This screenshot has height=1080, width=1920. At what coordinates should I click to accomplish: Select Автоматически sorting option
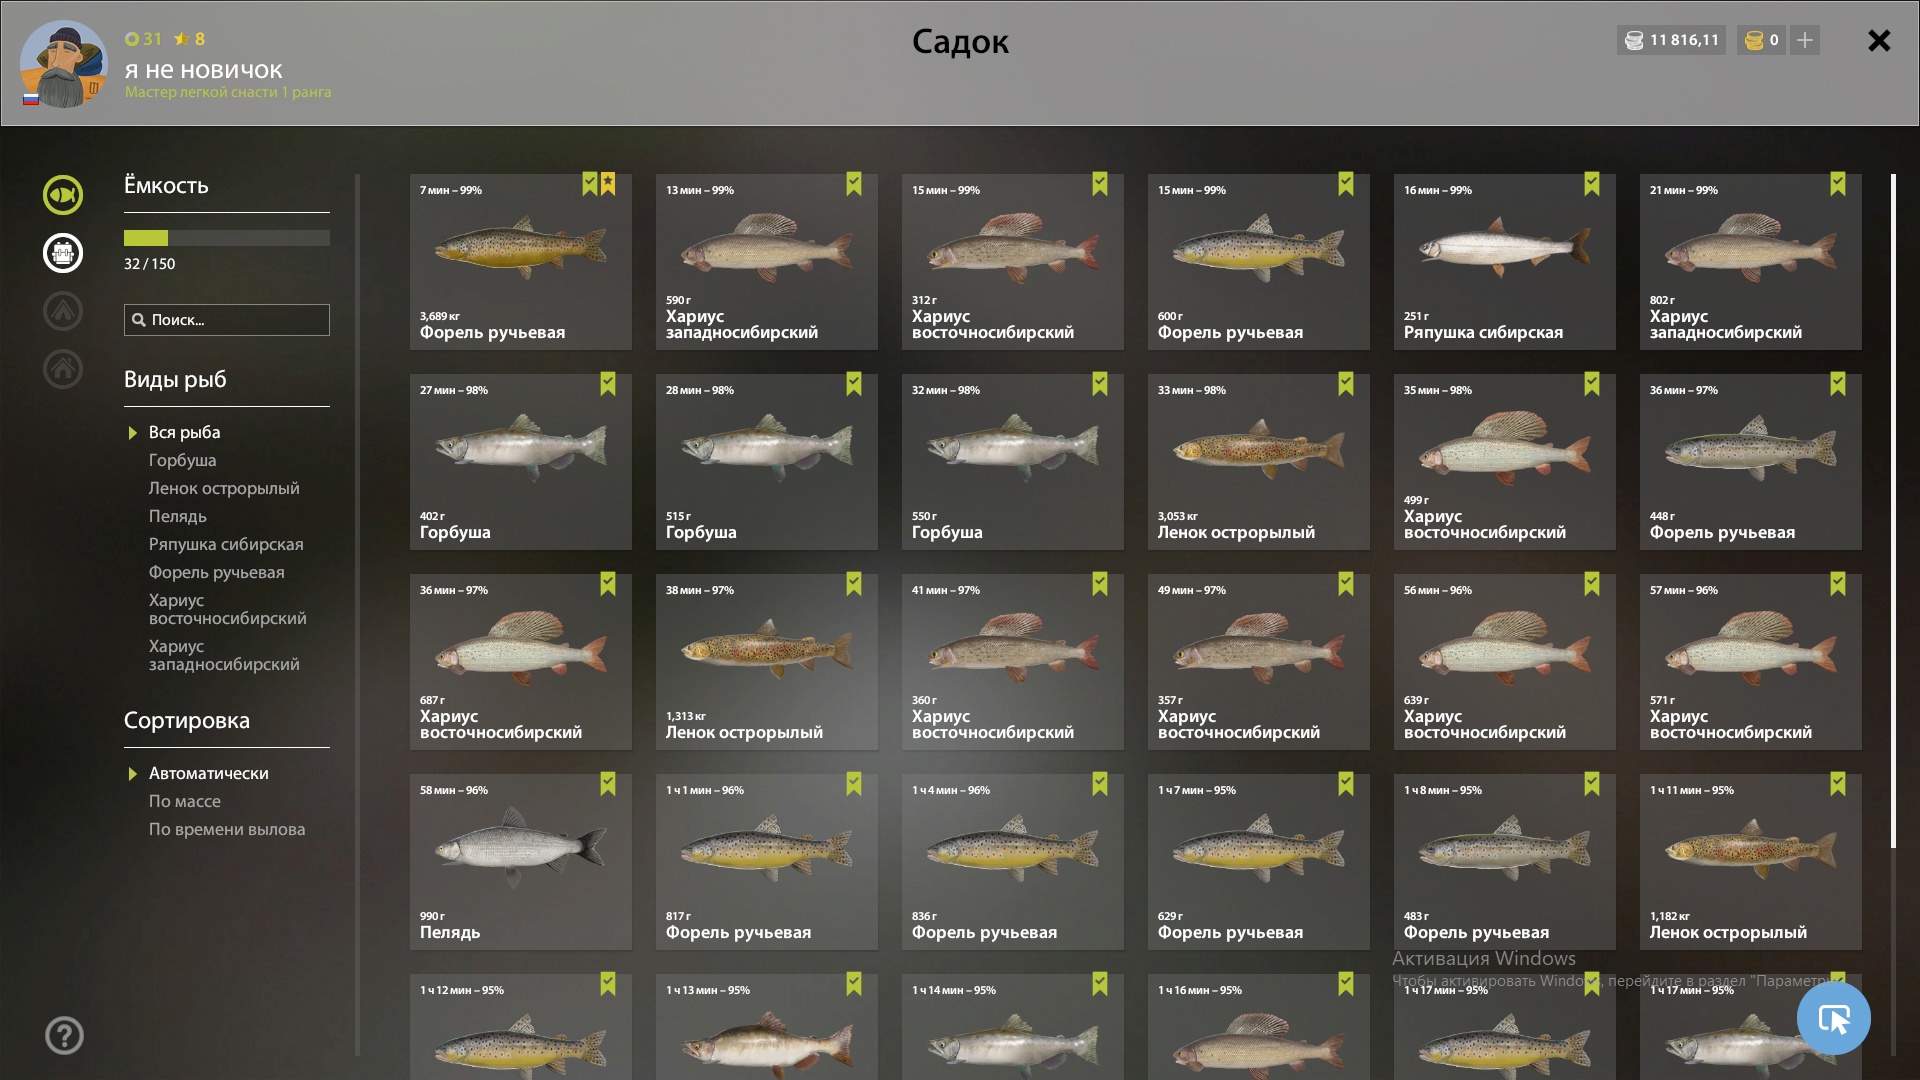pos(208,773)
